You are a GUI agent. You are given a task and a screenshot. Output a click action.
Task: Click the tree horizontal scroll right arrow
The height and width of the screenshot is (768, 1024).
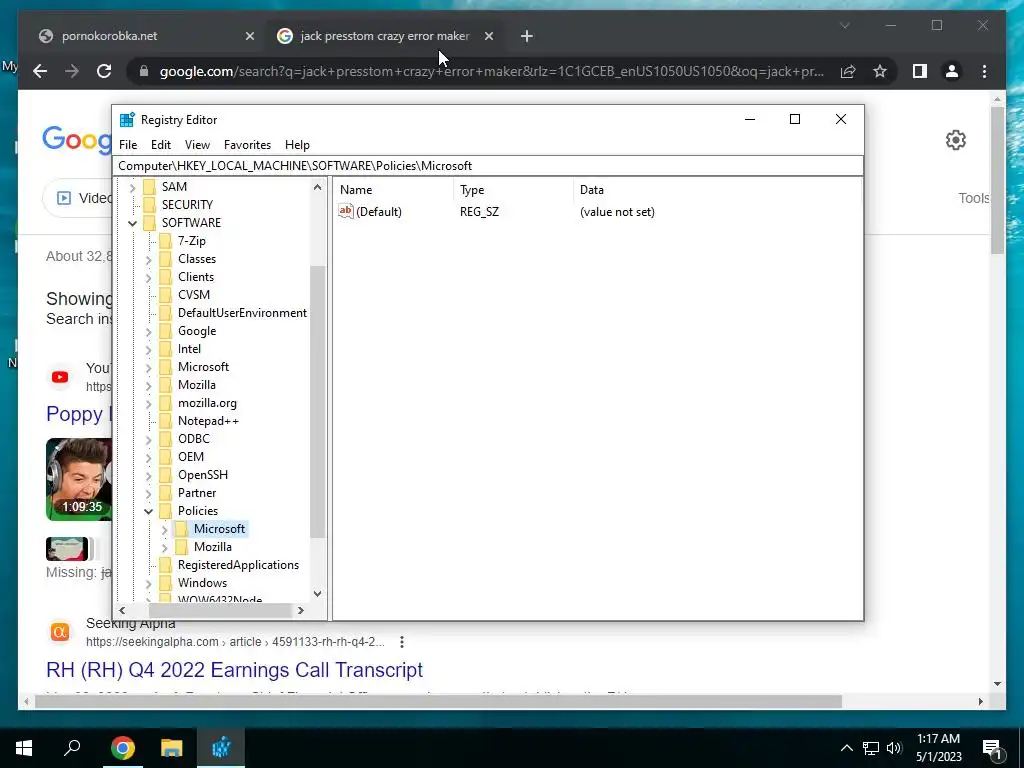pyautogui.click(x=300, y=611)
